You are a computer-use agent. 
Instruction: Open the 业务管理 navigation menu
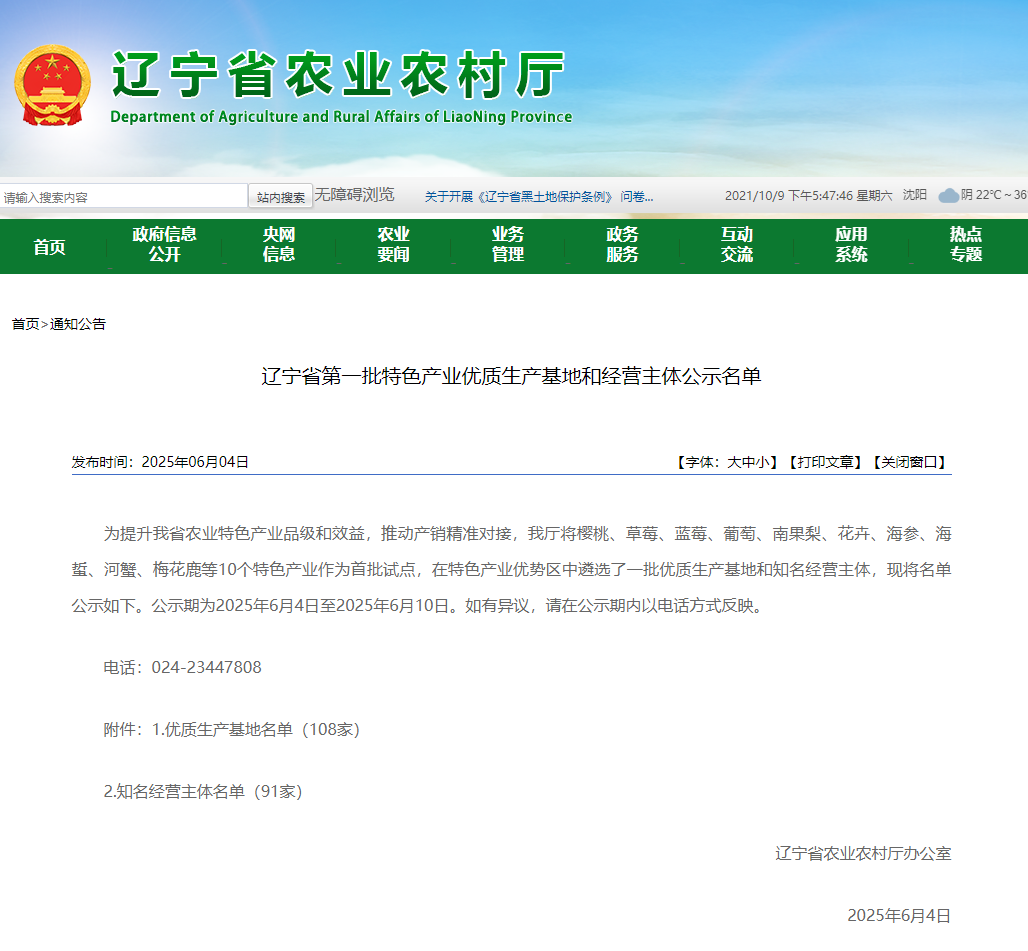[508, 245]
